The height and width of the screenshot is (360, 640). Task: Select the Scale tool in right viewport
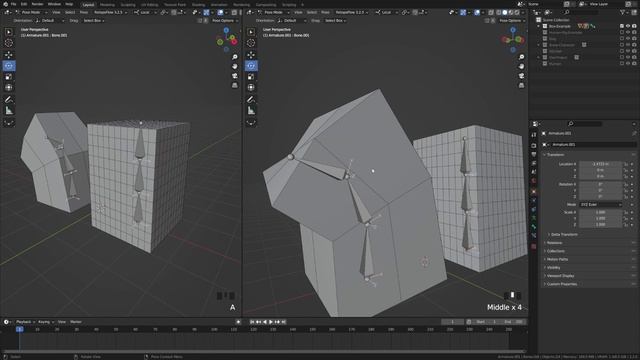click(x=251, y=77)
